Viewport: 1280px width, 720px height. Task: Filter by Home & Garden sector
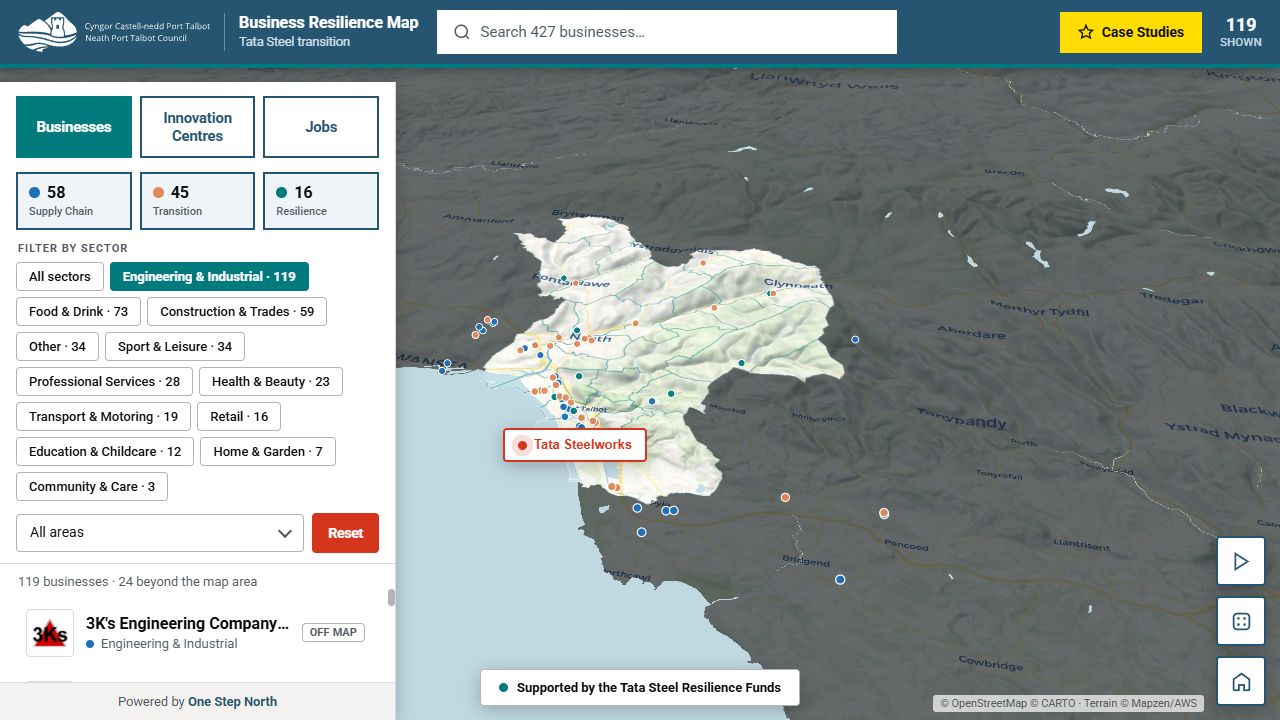click(268, 452)
